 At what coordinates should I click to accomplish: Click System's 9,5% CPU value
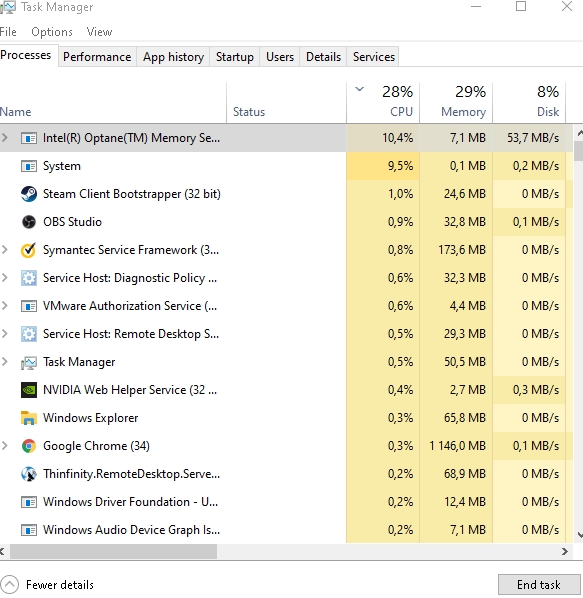(400, 166)
